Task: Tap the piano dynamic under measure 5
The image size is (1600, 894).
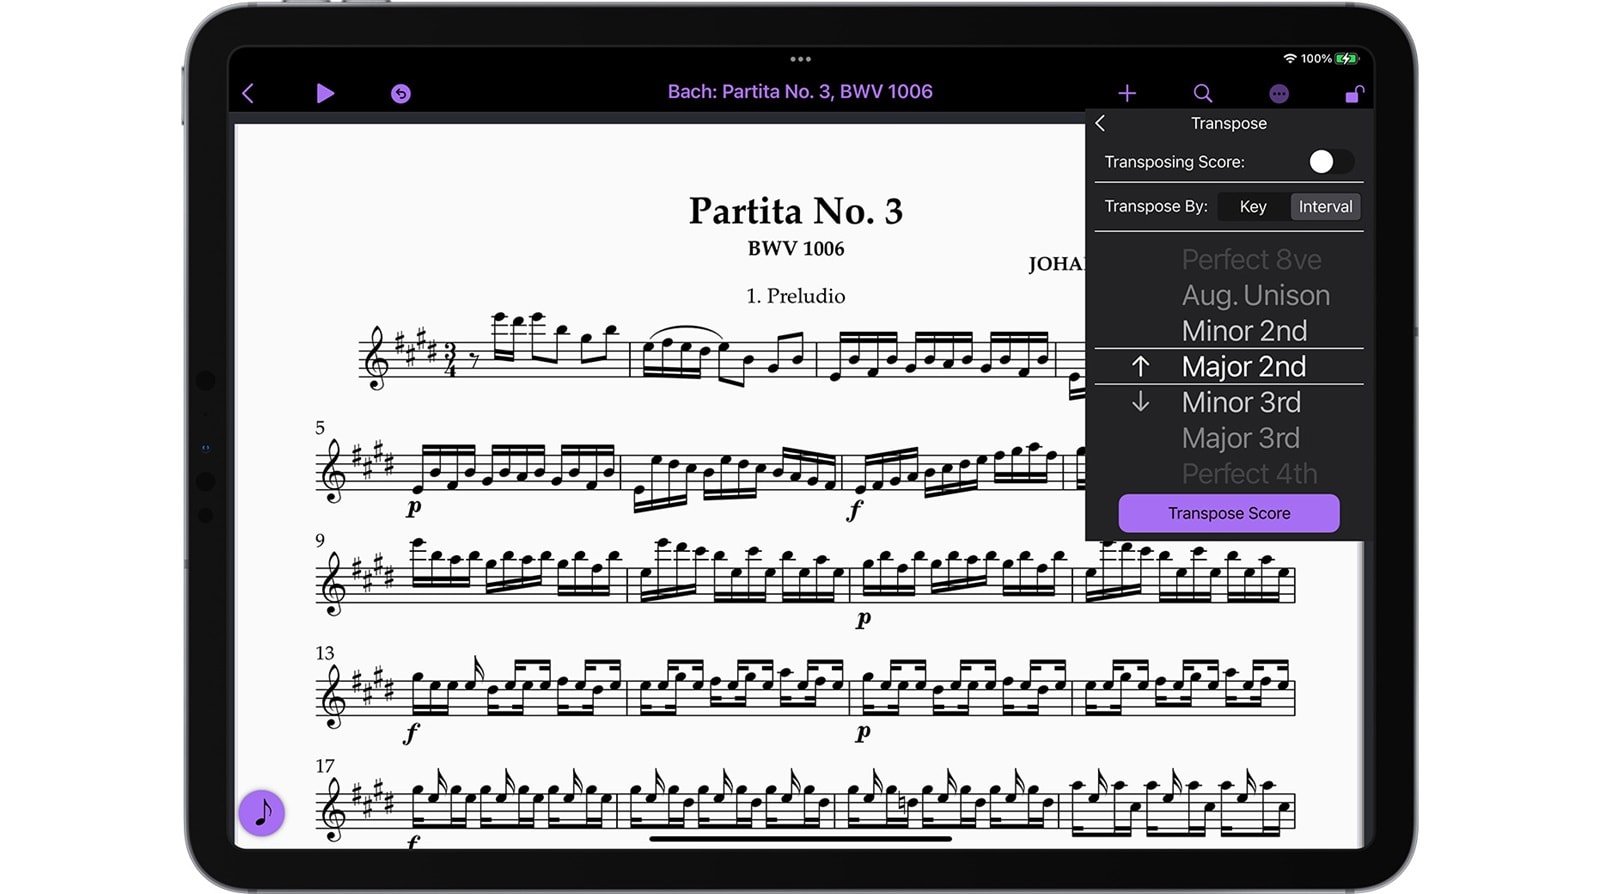Action: 414,508
